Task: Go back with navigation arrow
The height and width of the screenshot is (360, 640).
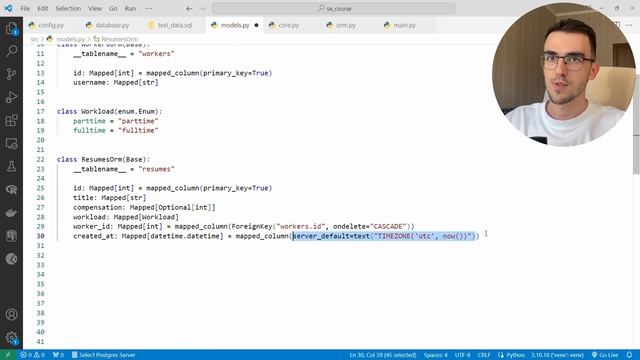Action: click(x=189, y=8)
